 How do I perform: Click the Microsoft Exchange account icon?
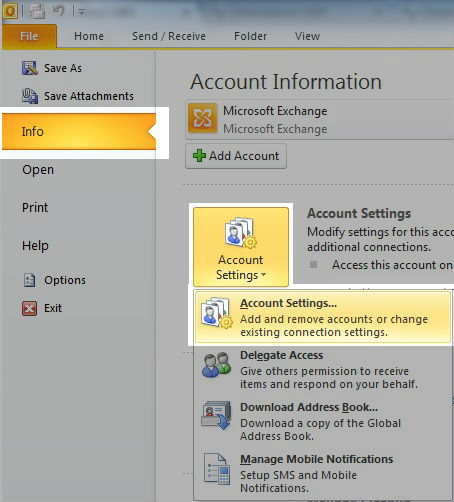202,118
